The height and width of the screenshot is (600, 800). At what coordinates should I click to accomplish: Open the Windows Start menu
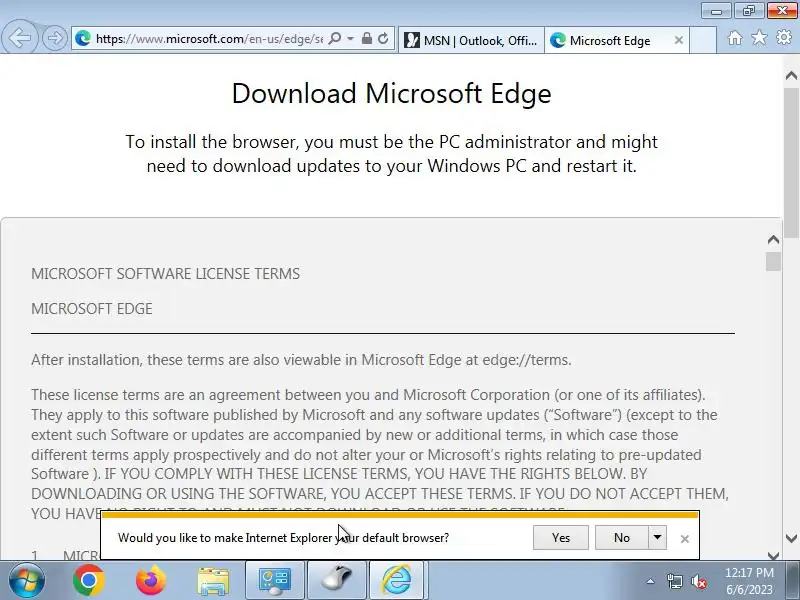(x=27, y=581)
